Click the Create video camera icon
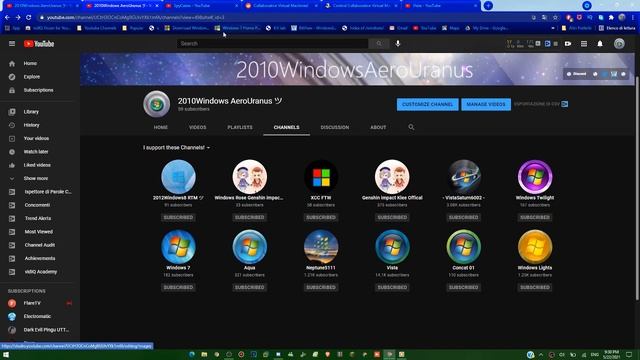Viewport: 640px width, 360px height. pyautogui.click(x=568, y=44)
